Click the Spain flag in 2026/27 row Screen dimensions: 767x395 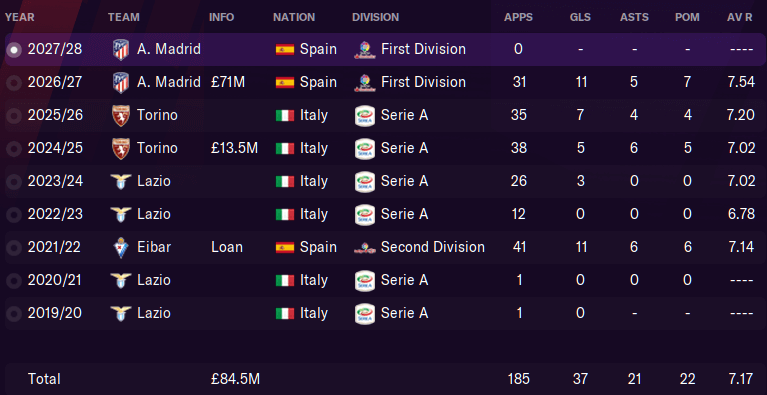tap(285, 82)
